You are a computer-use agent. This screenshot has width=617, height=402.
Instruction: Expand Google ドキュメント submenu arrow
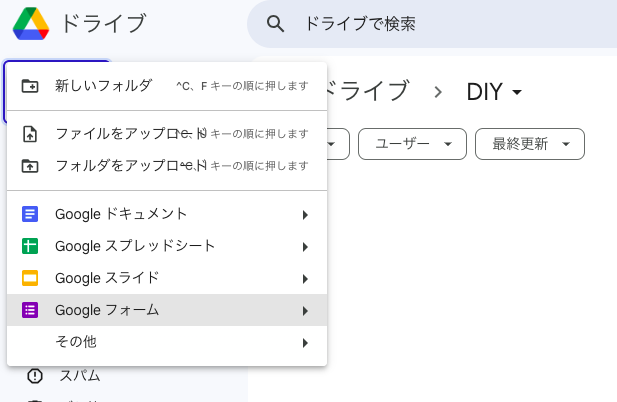(305, 215)
